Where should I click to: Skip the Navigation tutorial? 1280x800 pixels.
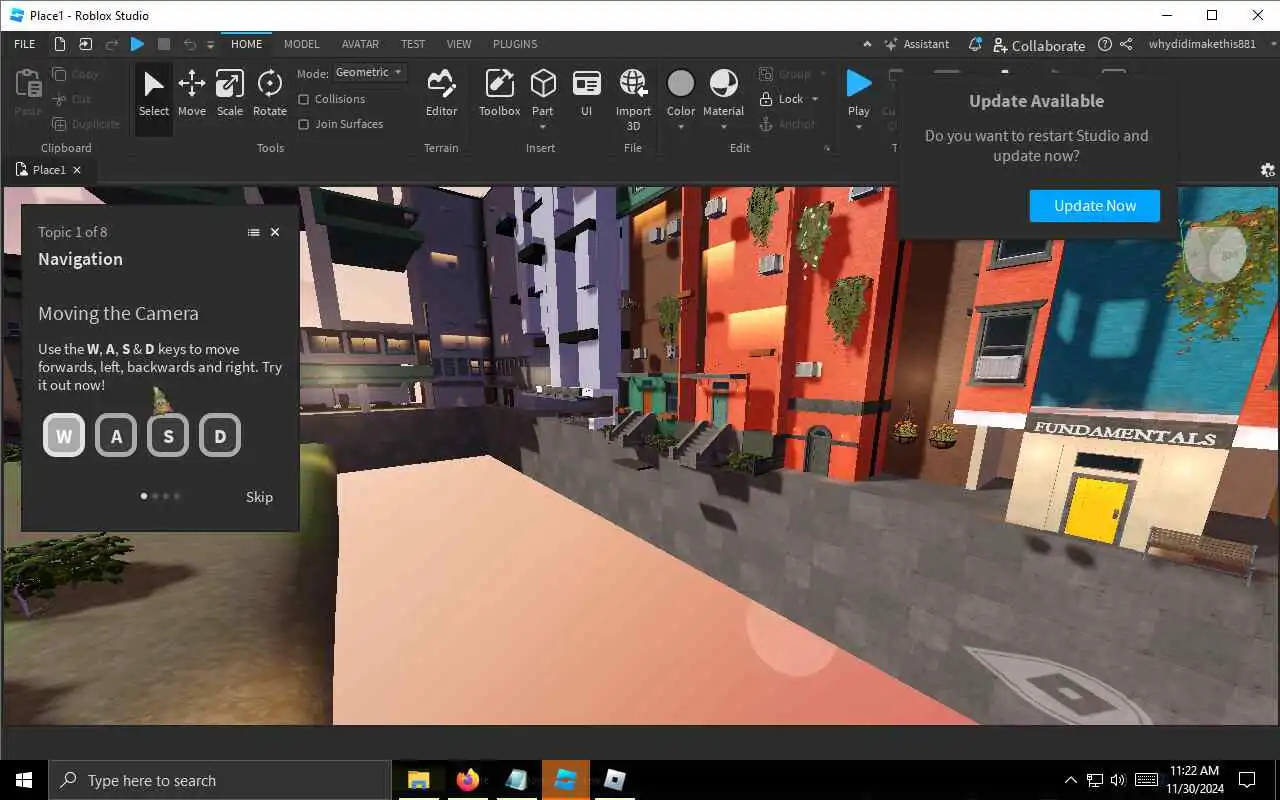pos(259,497)
